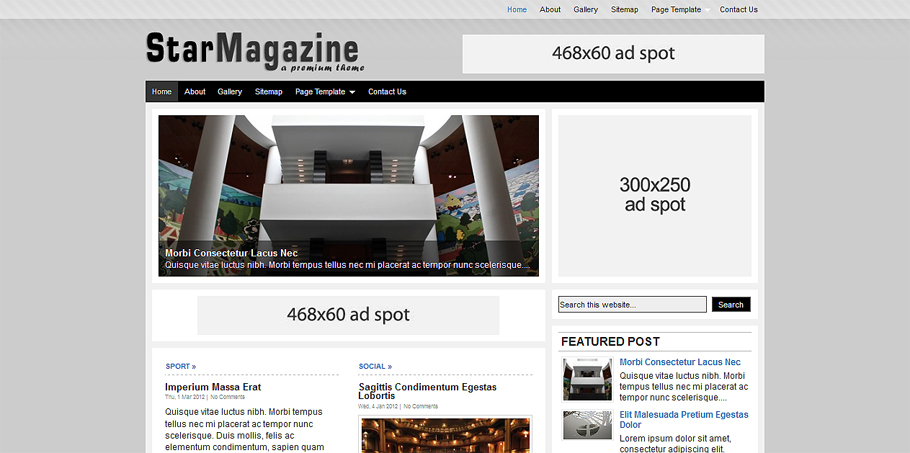Viewport: 910px width, 453px height.
Task: Open featured post Morbi Consectetur Lacus Nec title
Action: (x=680, y=362)
